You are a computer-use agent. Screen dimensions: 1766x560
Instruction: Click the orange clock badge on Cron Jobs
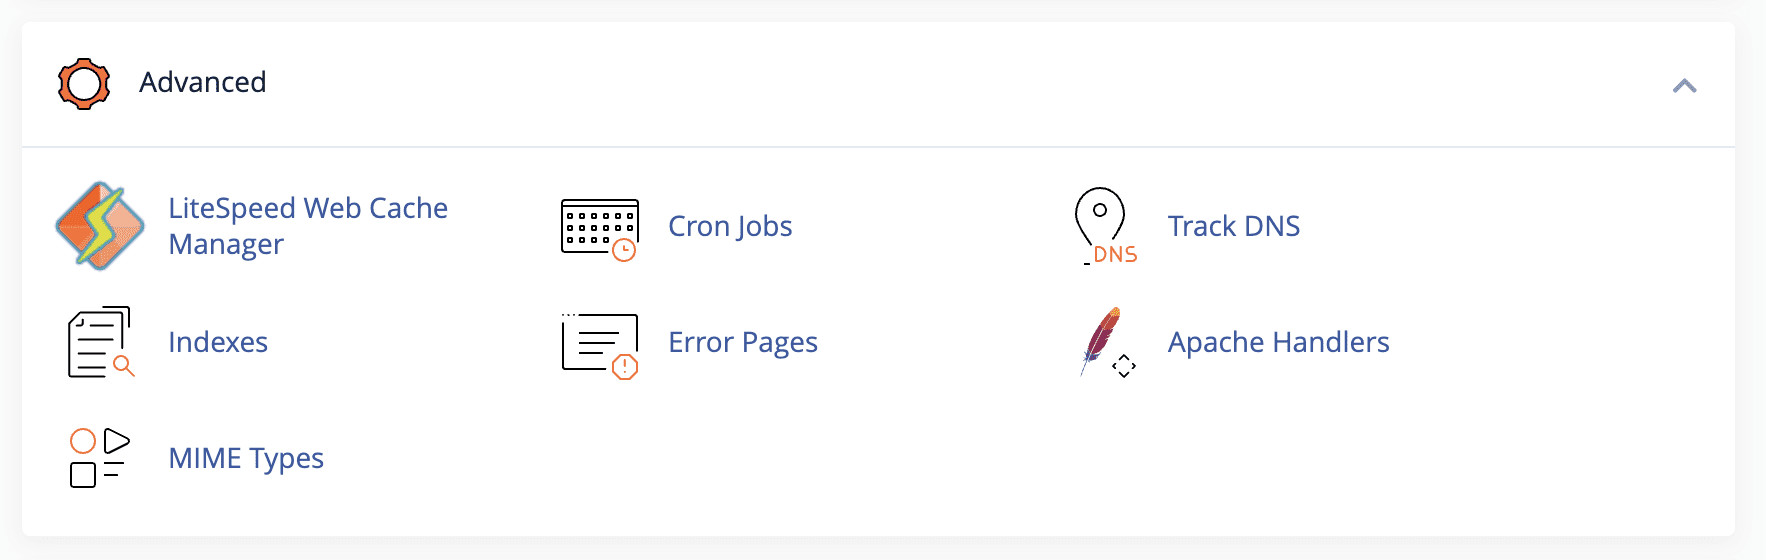pos(624,250)
